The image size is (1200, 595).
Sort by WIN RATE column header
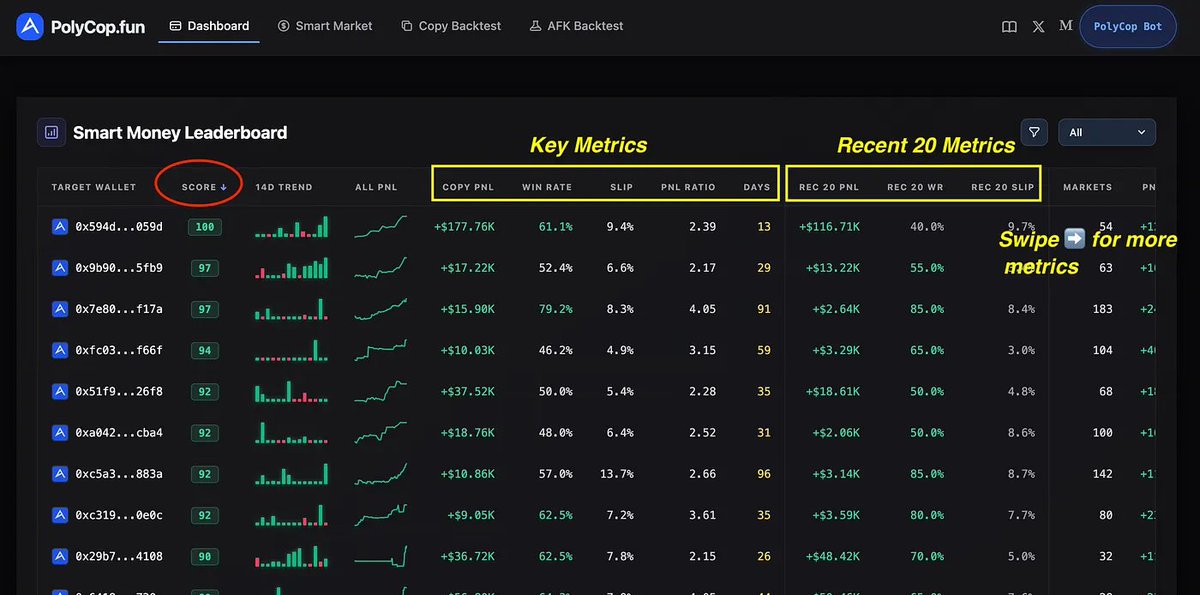(547, 187)
